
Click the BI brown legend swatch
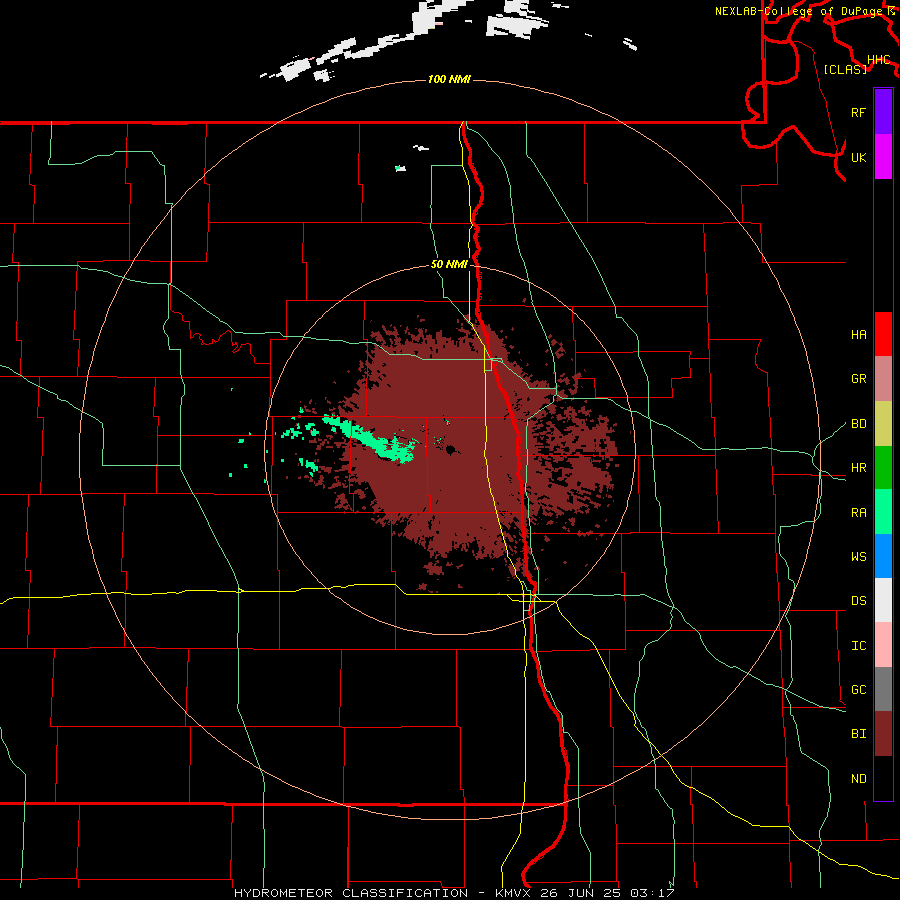(x=883, y=734)
